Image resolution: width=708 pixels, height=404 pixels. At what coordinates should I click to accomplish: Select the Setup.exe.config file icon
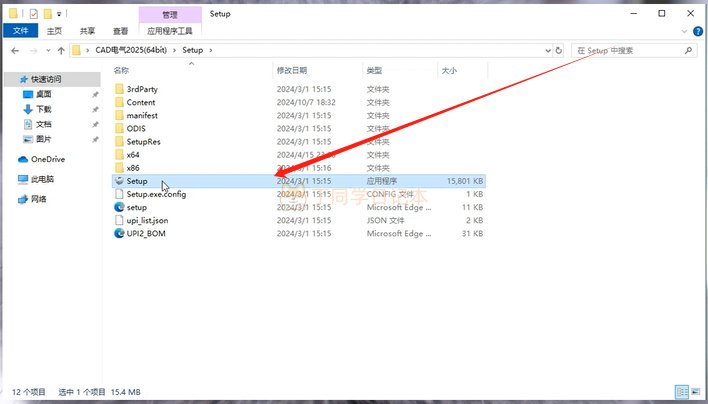119,194
